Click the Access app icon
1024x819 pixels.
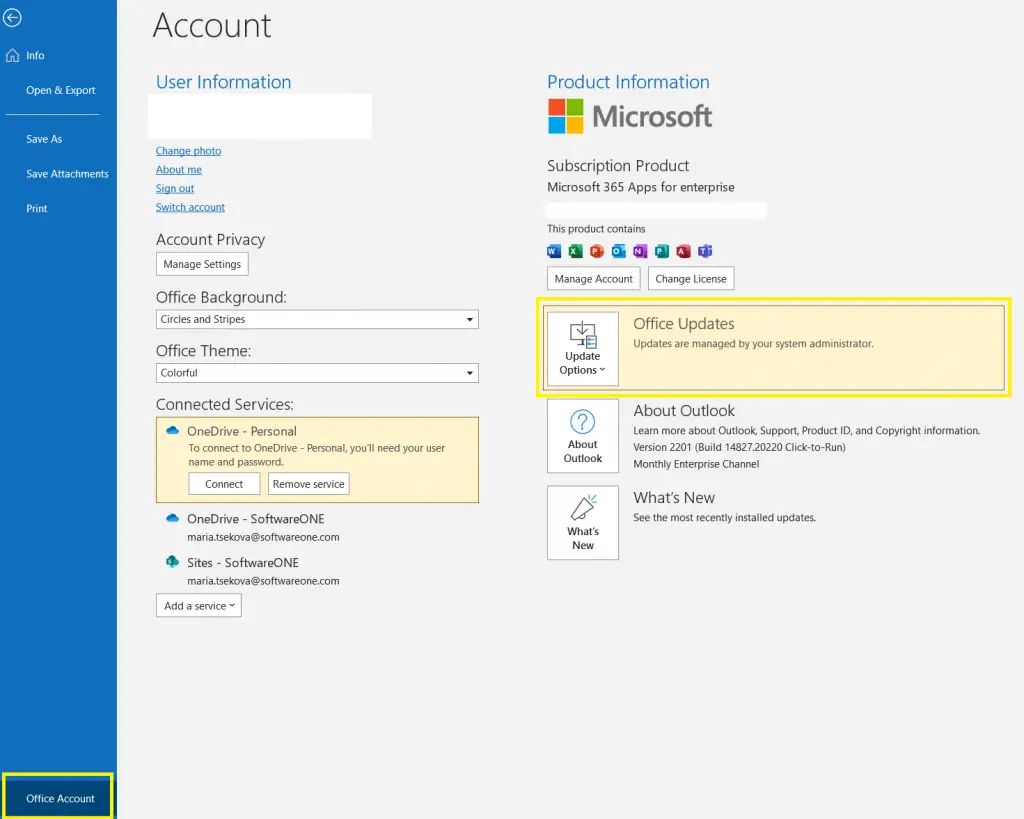(683, 251)
